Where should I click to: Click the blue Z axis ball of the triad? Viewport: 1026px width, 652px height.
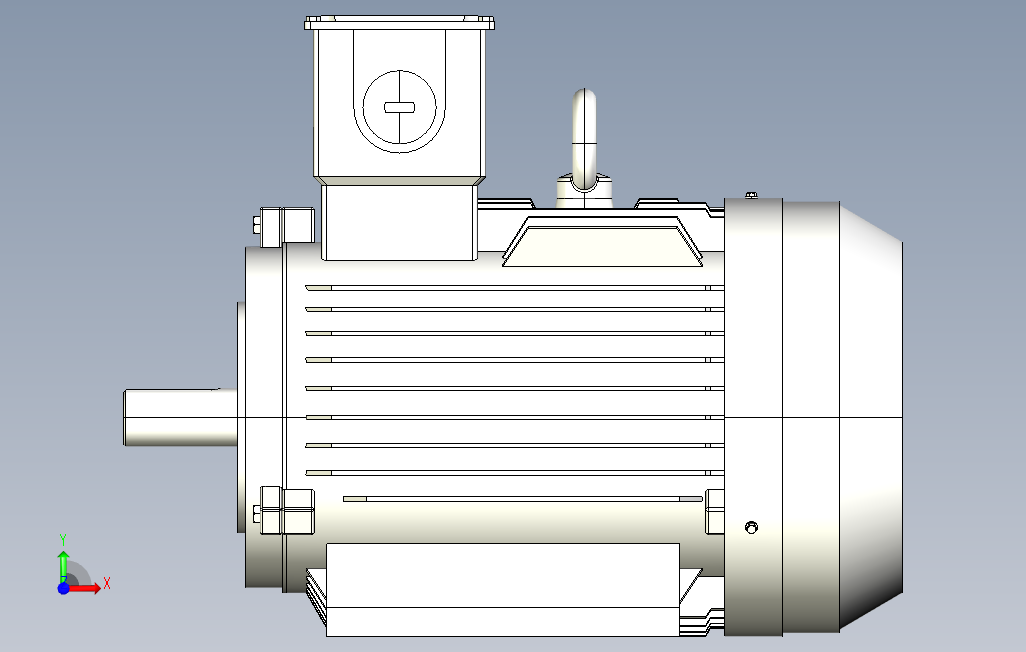click(x=63, y=589)
